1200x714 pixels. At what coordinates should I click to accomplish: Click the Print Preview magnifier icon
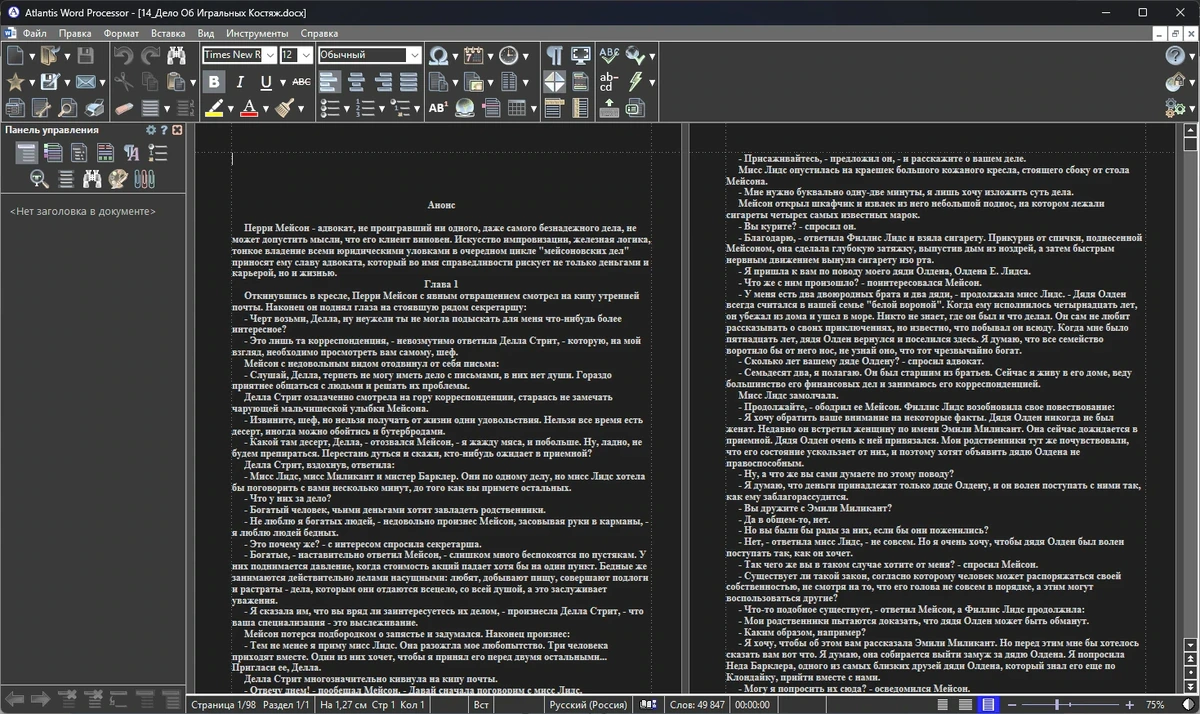pos(67,108)
